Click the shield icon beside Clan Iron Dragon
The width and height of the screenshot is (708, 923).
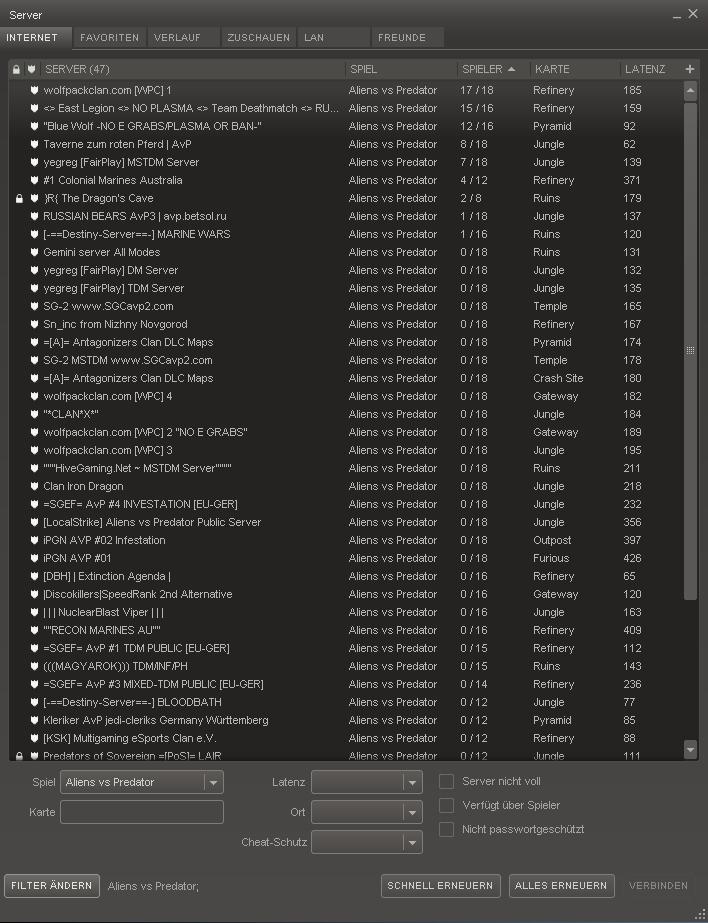pos(34,486)
